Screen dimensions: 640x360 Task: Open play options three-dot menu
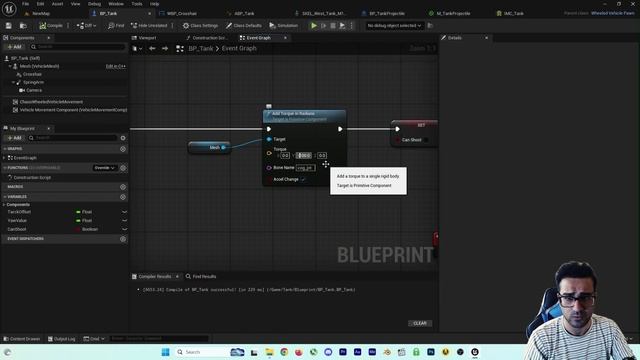351,26
